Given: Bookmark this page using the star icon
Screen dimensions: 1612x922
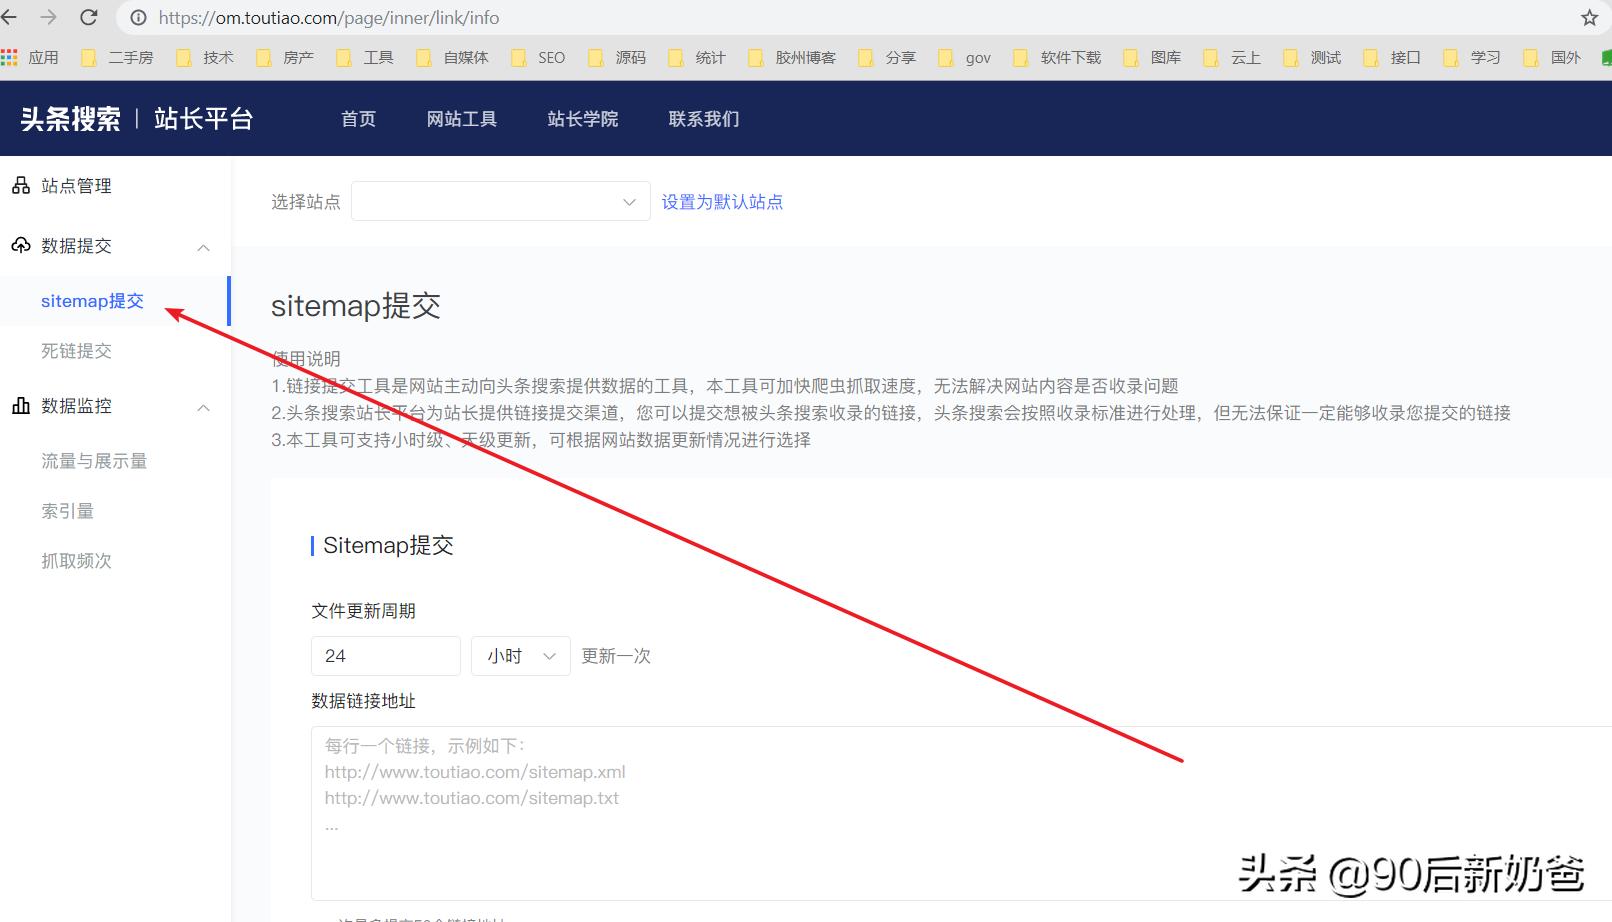Looking at the screenshot, I should [1587, 17].
